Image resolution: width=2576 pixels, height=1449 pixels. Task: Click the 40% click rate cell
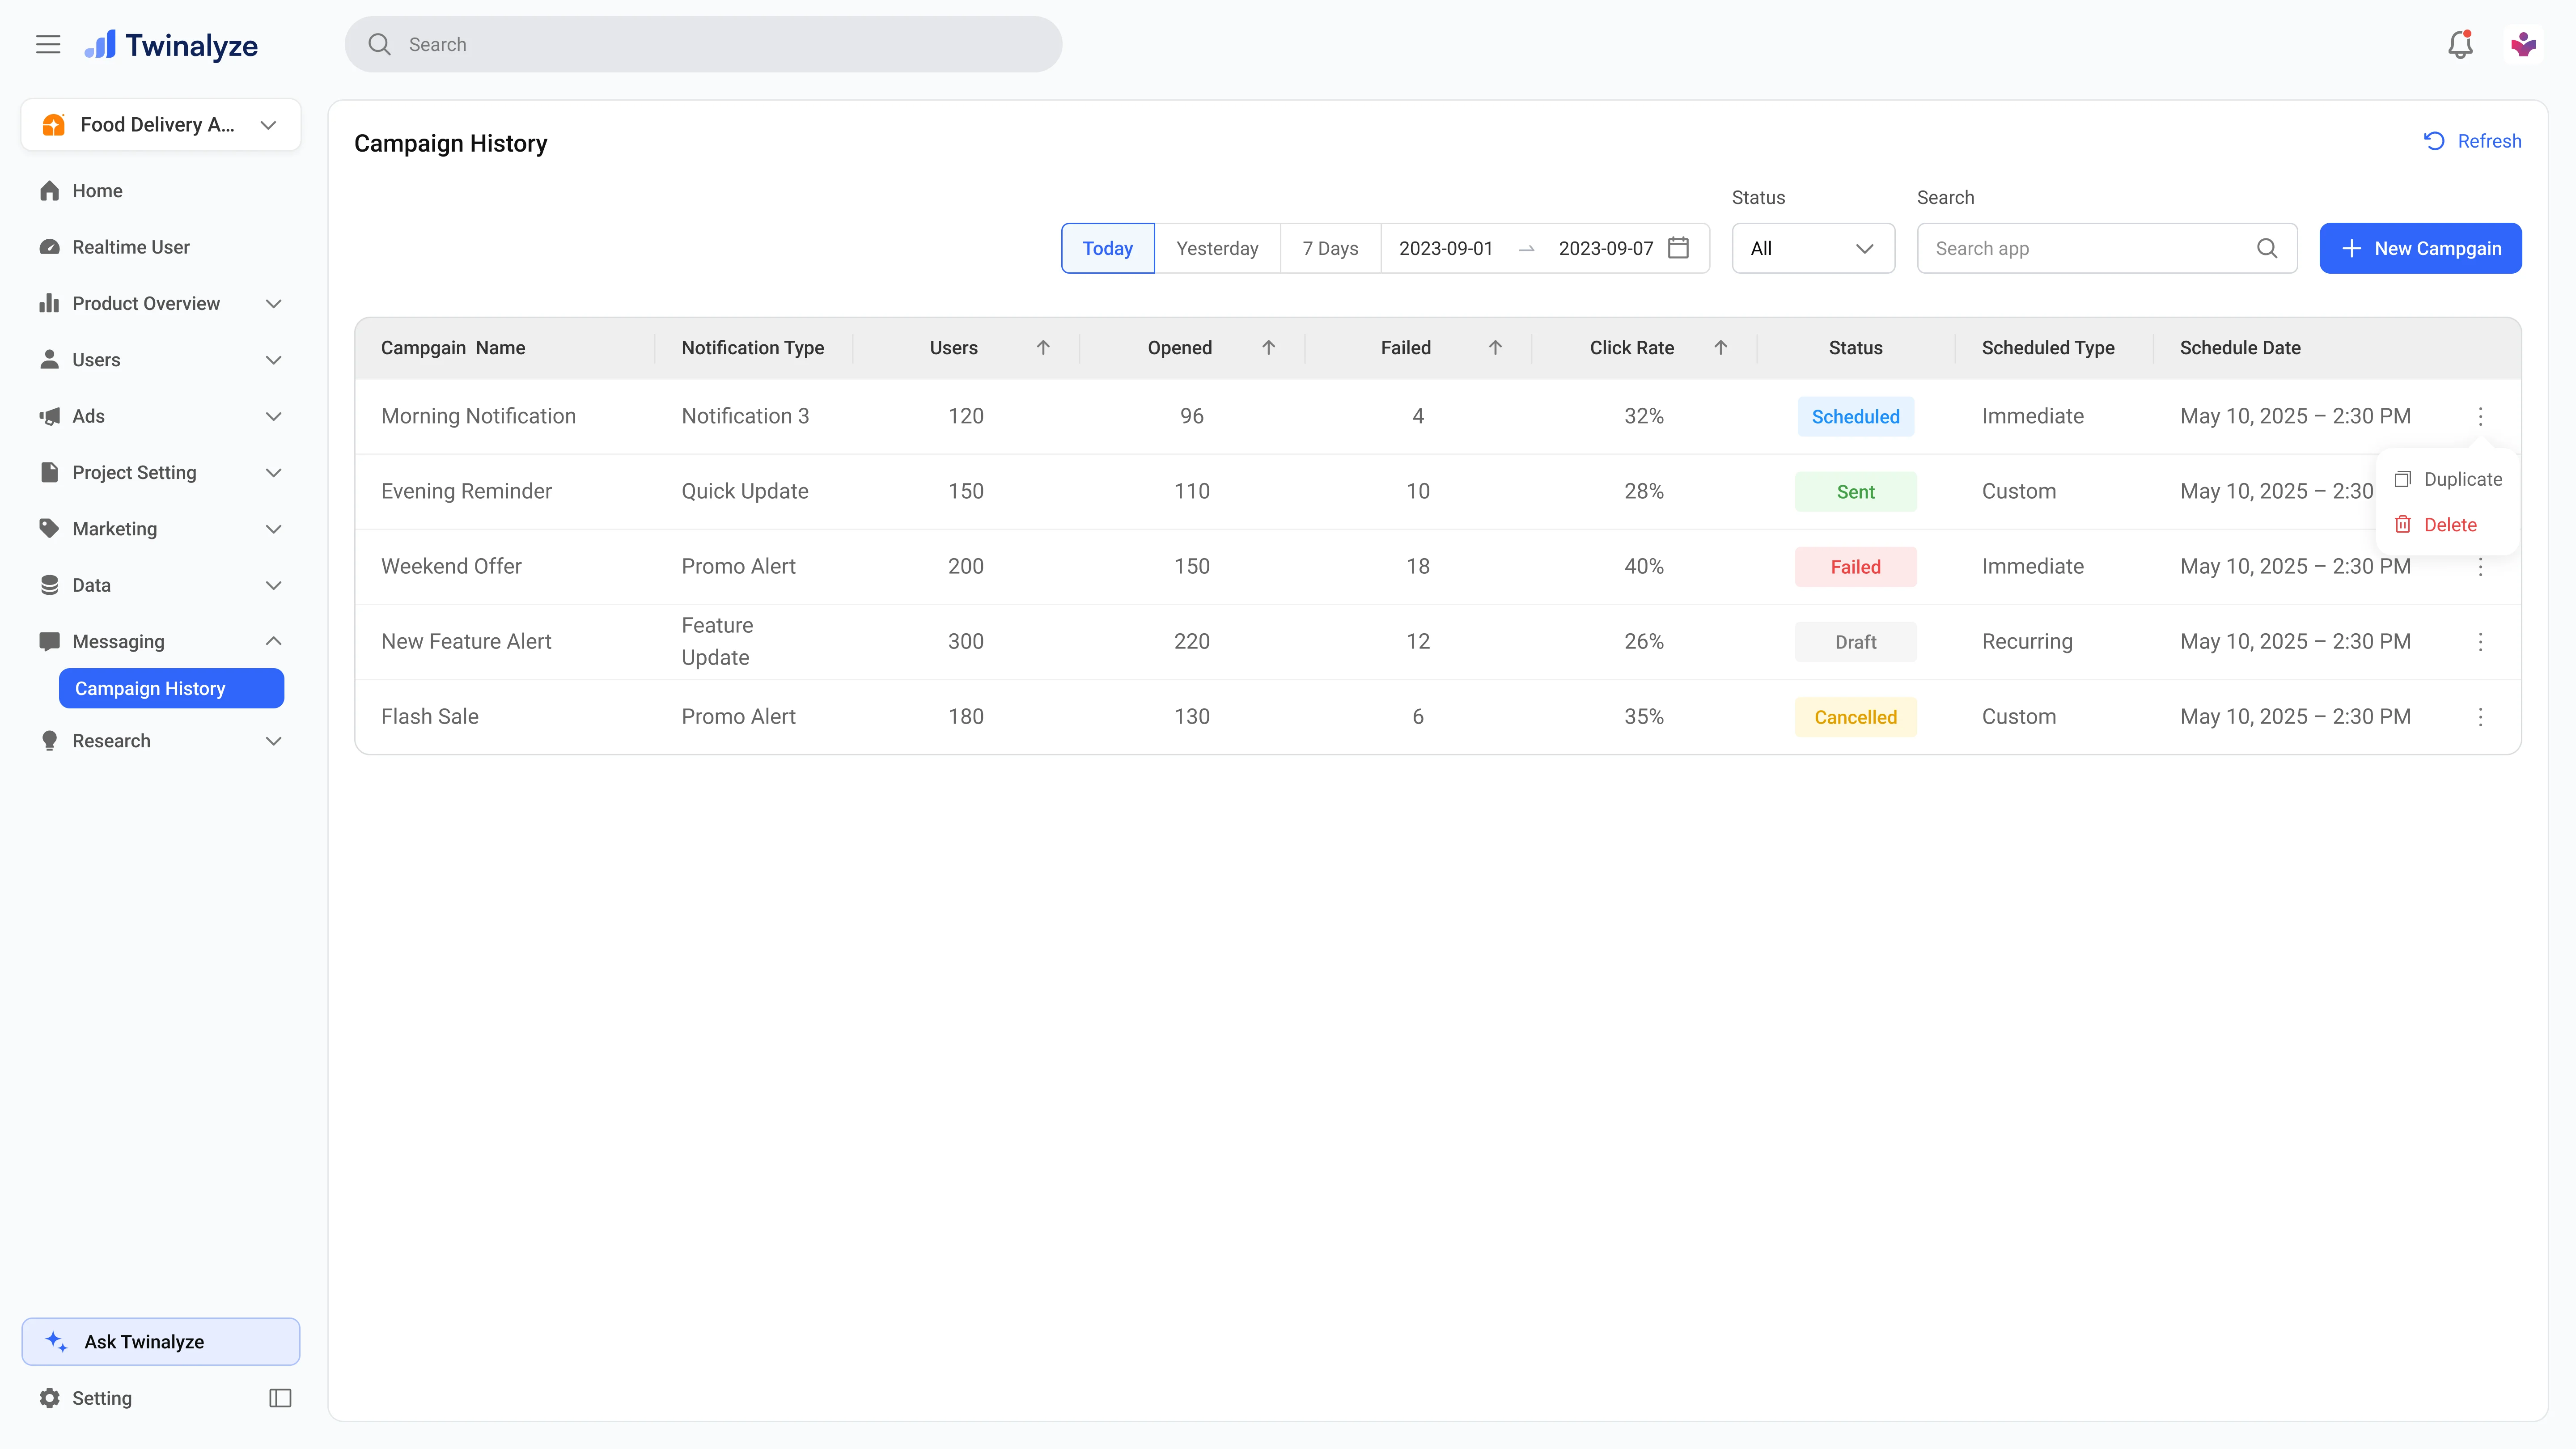click(1644, 566)
